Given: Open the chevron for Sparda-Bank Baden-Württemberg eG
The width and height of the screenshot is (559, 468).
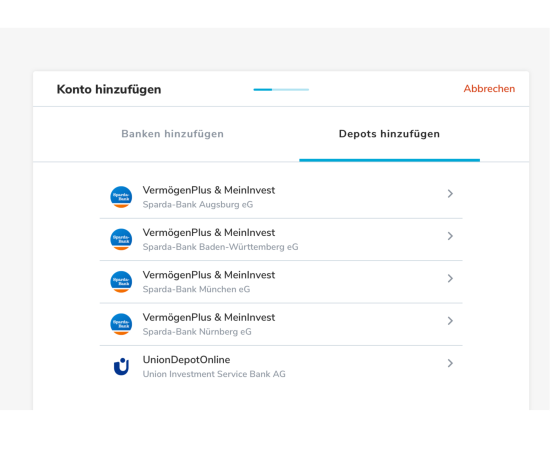Looking at the screenshot, I should point(450,236).
